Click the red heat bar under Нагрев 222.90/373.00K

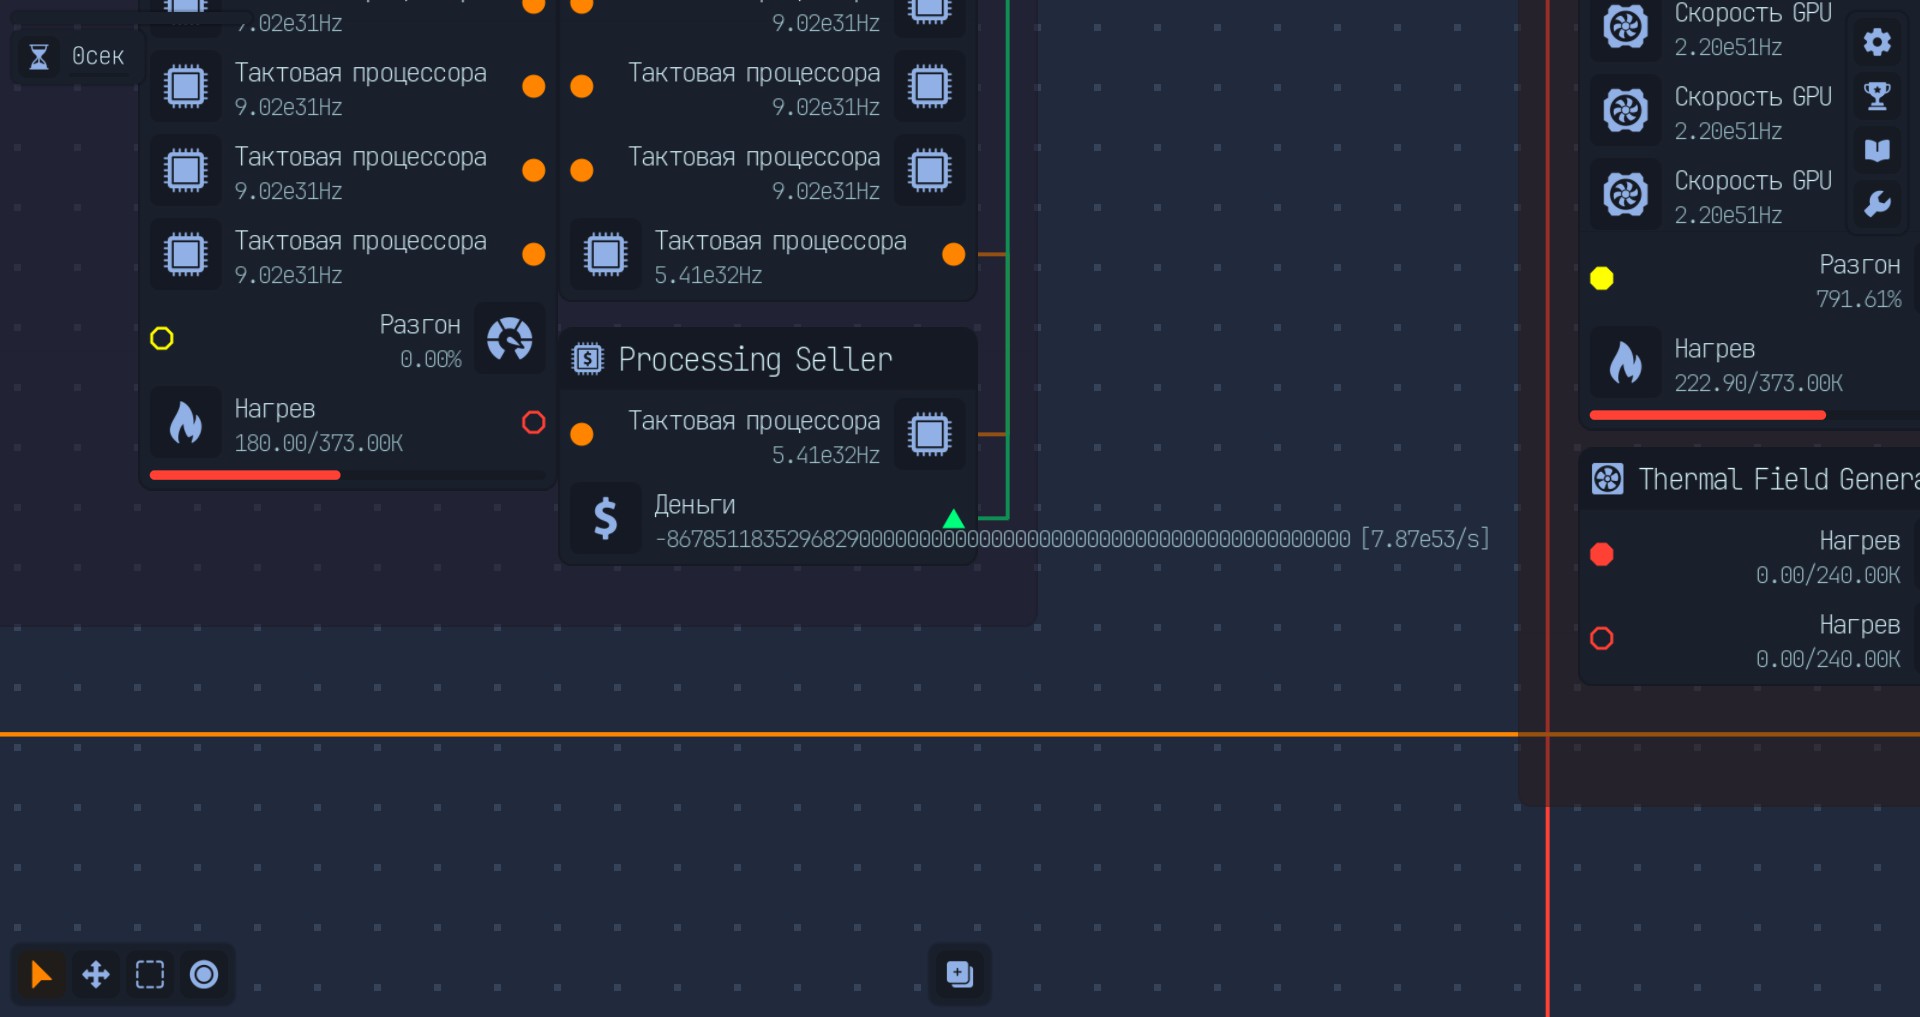click(1708, 415)
